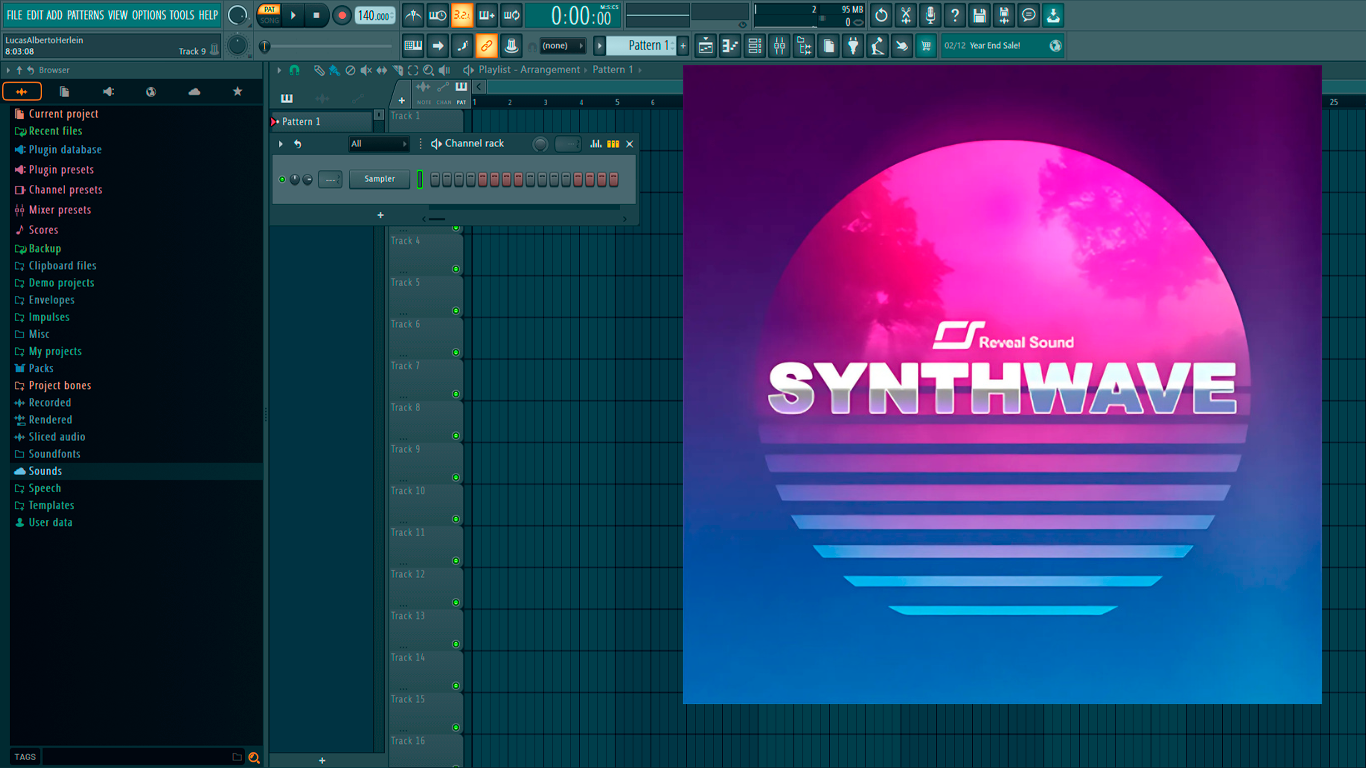Click the Sampler channel selector LED
1366x768 pixels.
click(420, 179)
